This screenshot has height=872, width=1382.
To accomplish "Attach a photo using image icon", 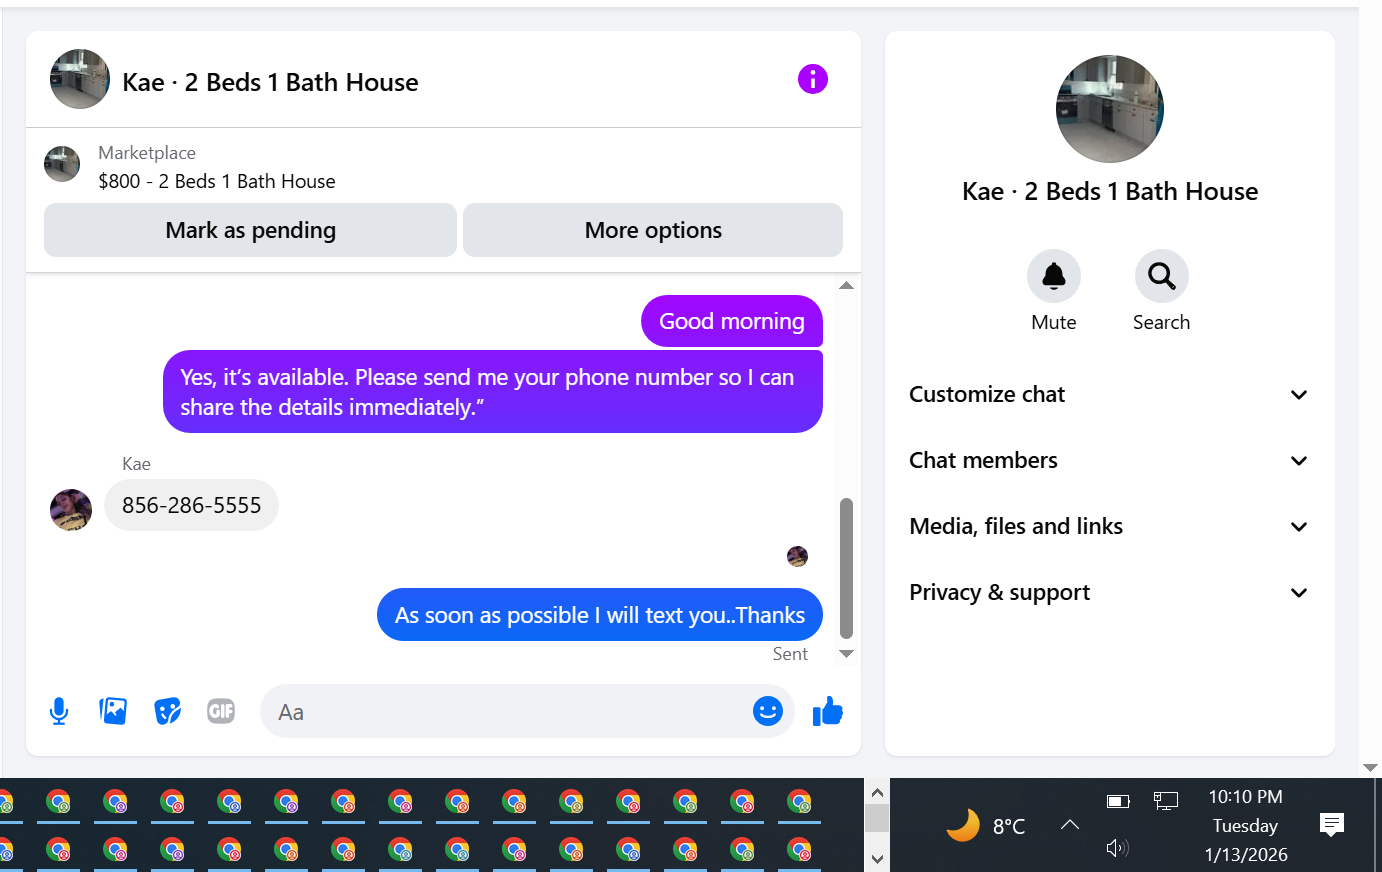I will tap(113, 711).
